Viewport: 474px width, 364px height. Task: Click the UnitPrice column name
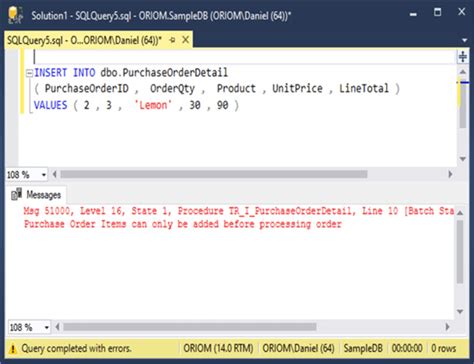[x=297, y=89]
